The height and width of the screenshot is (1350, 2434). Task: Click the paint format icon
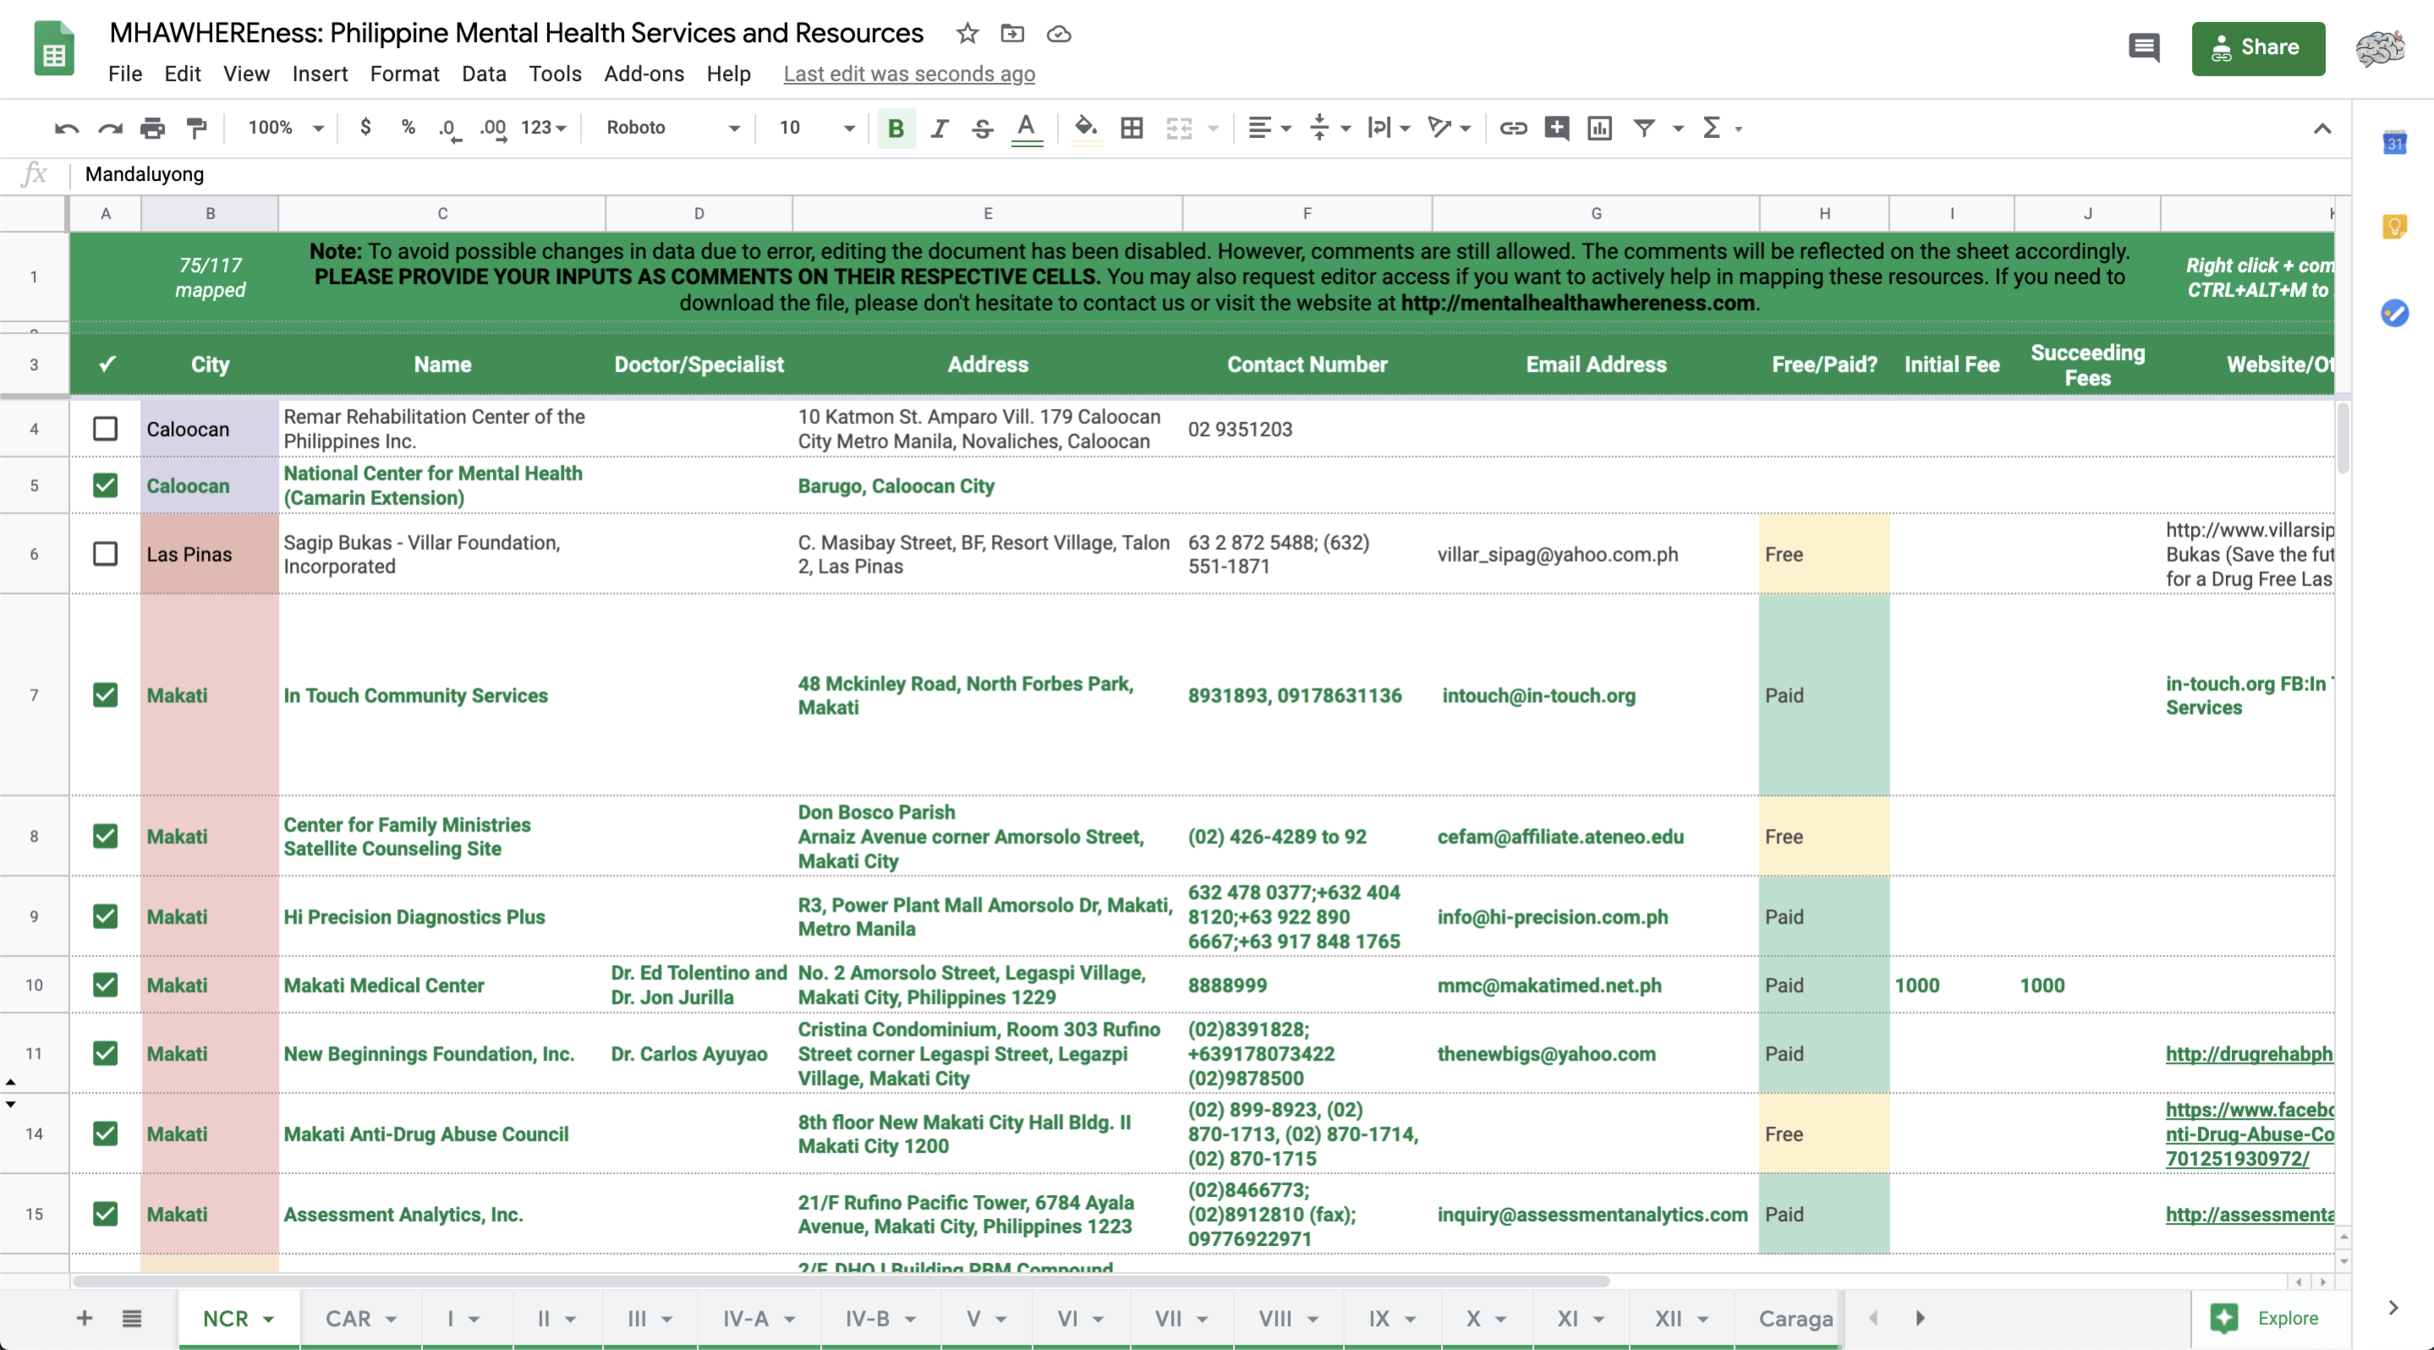pyautogui.click(x=197, y=128)
